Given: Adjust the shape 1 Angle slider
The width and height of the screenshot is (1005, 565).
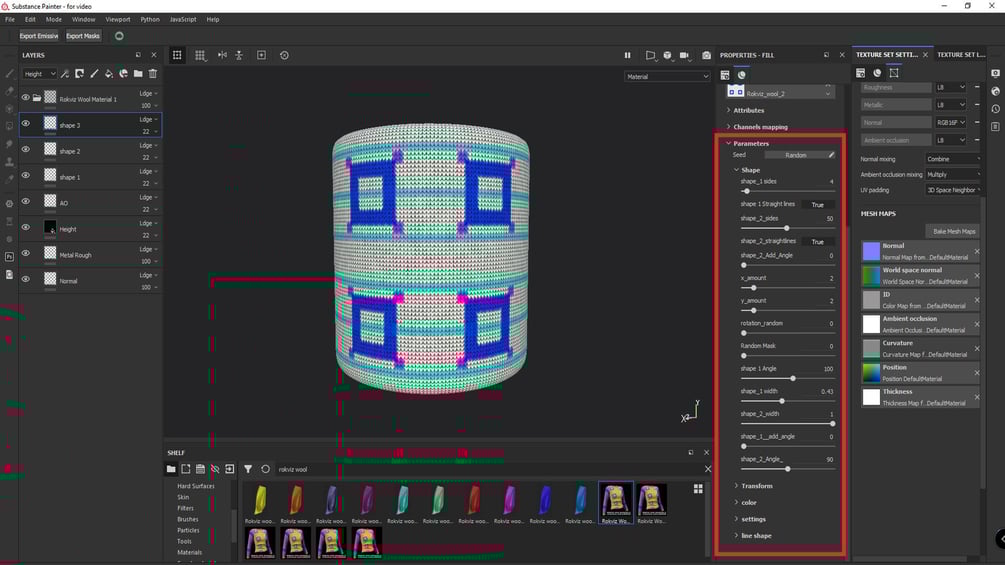Looking at the screenshot, I should click(787, 379).
